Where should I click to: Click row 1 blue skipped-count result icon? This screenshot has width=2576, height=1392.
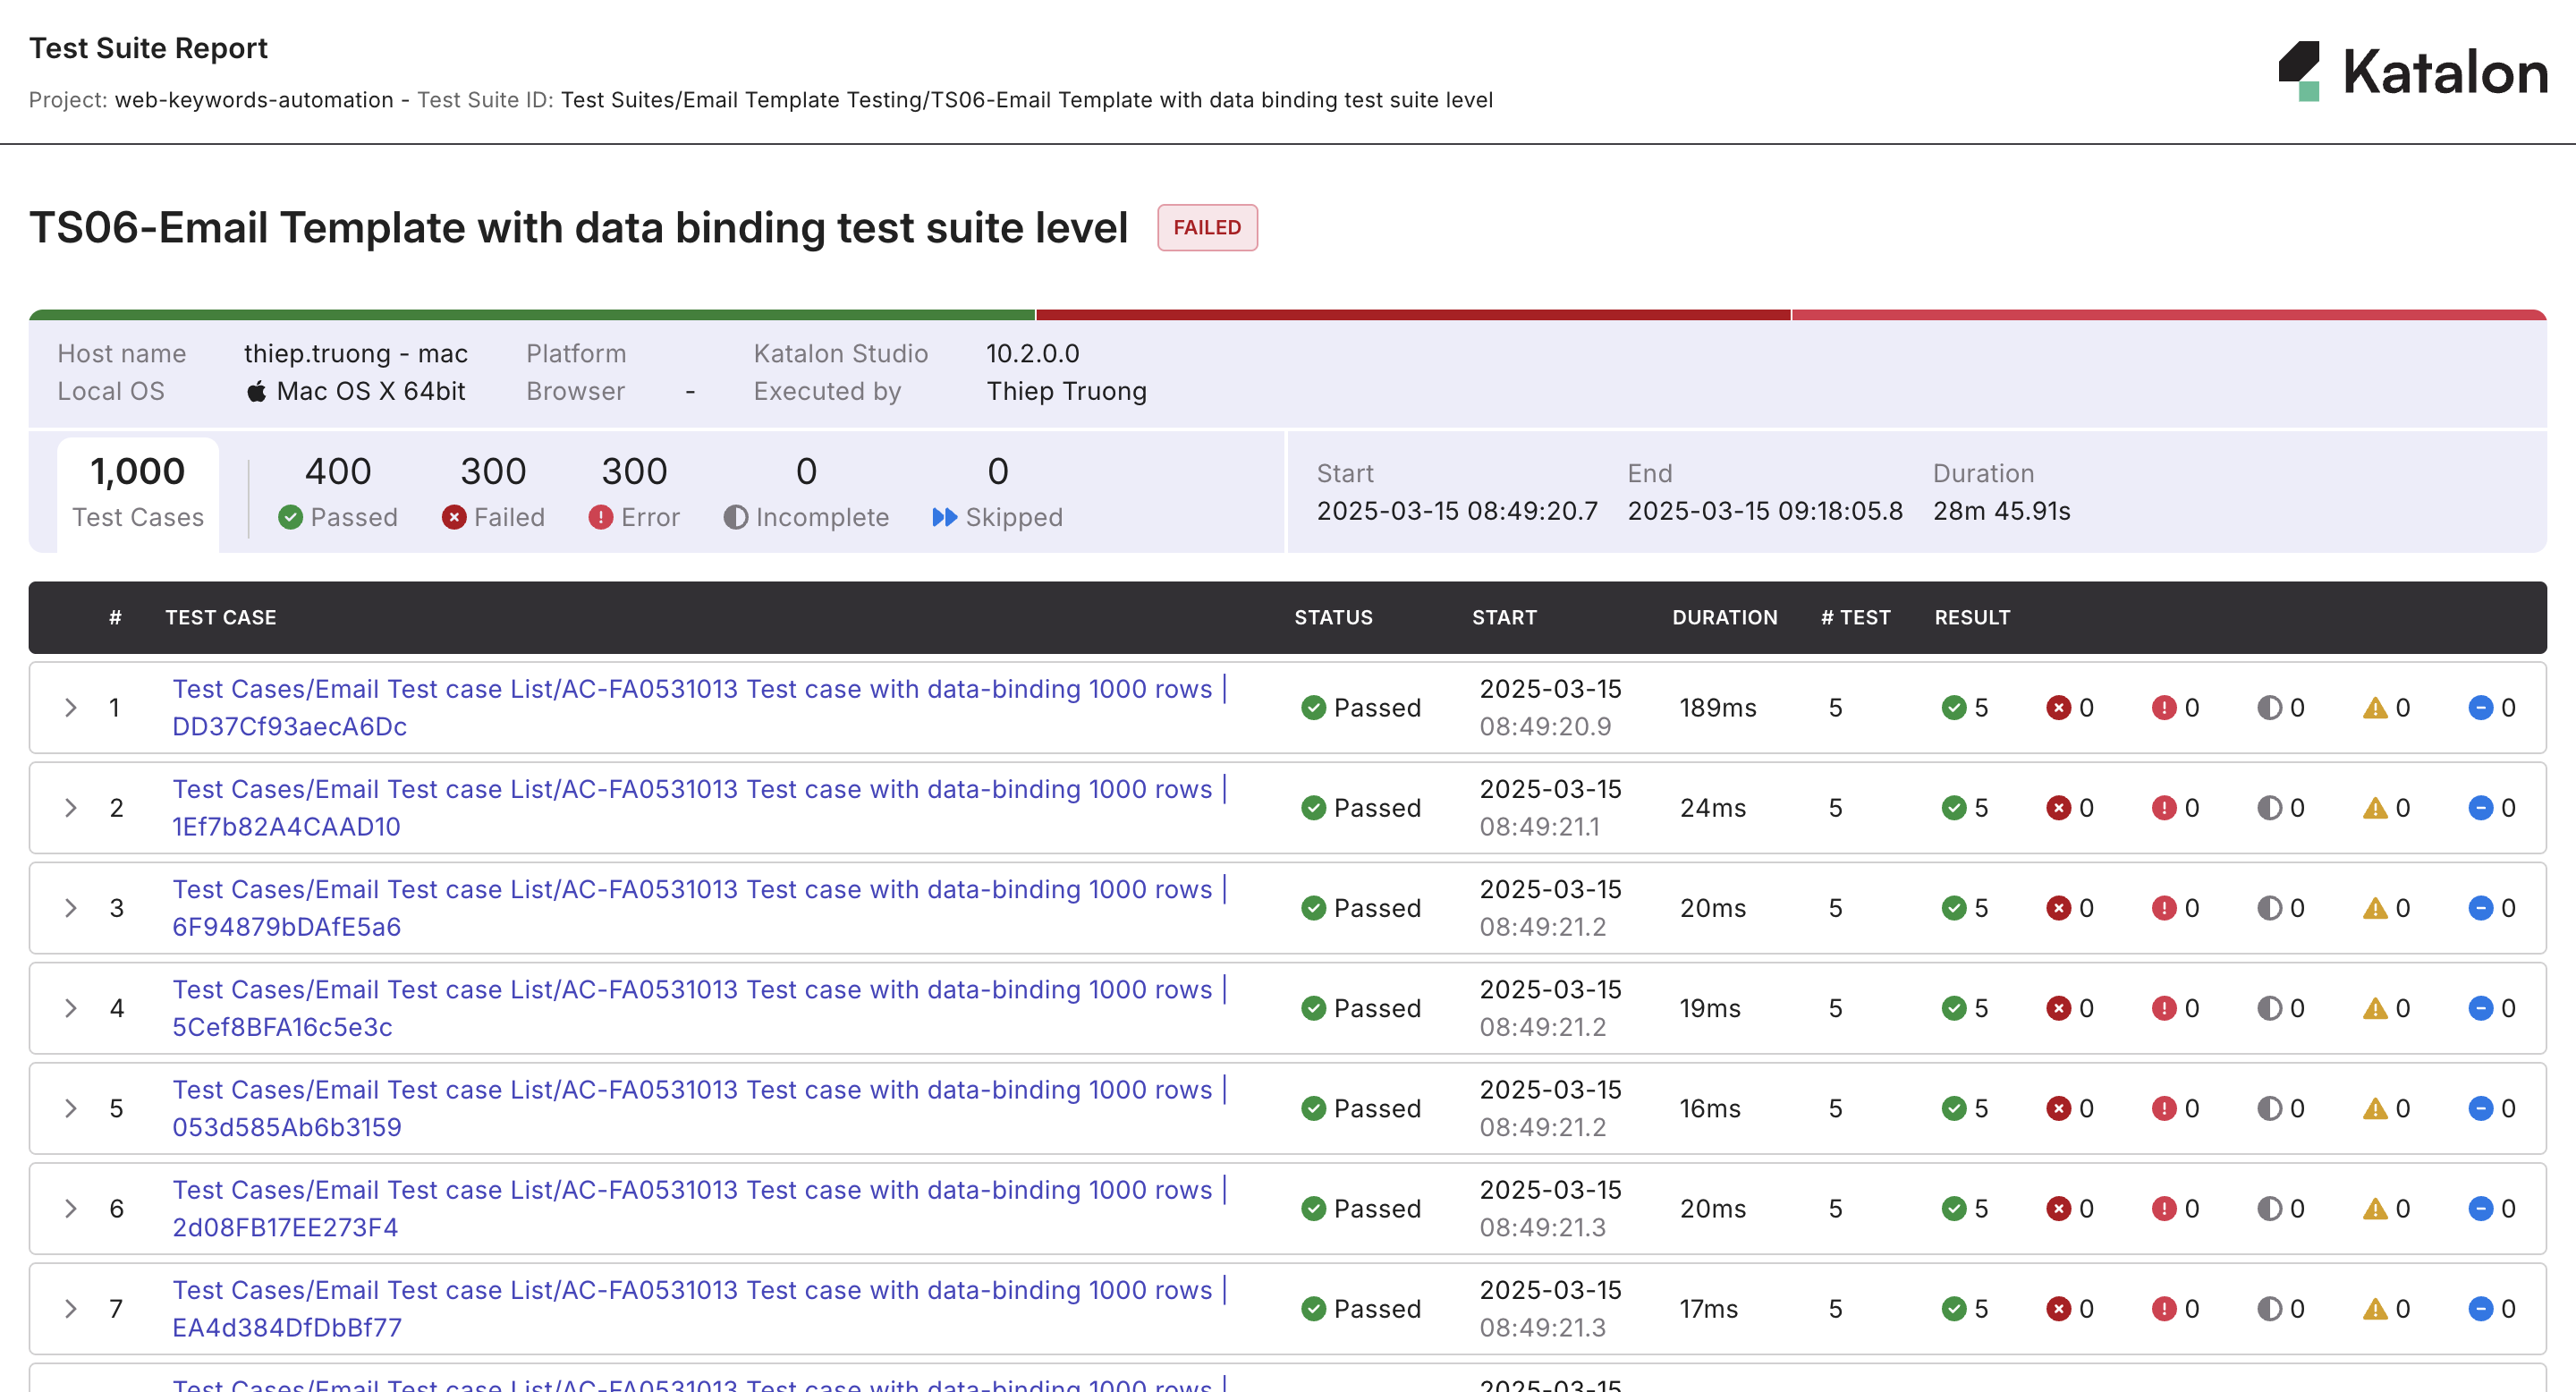[2481, 708]
